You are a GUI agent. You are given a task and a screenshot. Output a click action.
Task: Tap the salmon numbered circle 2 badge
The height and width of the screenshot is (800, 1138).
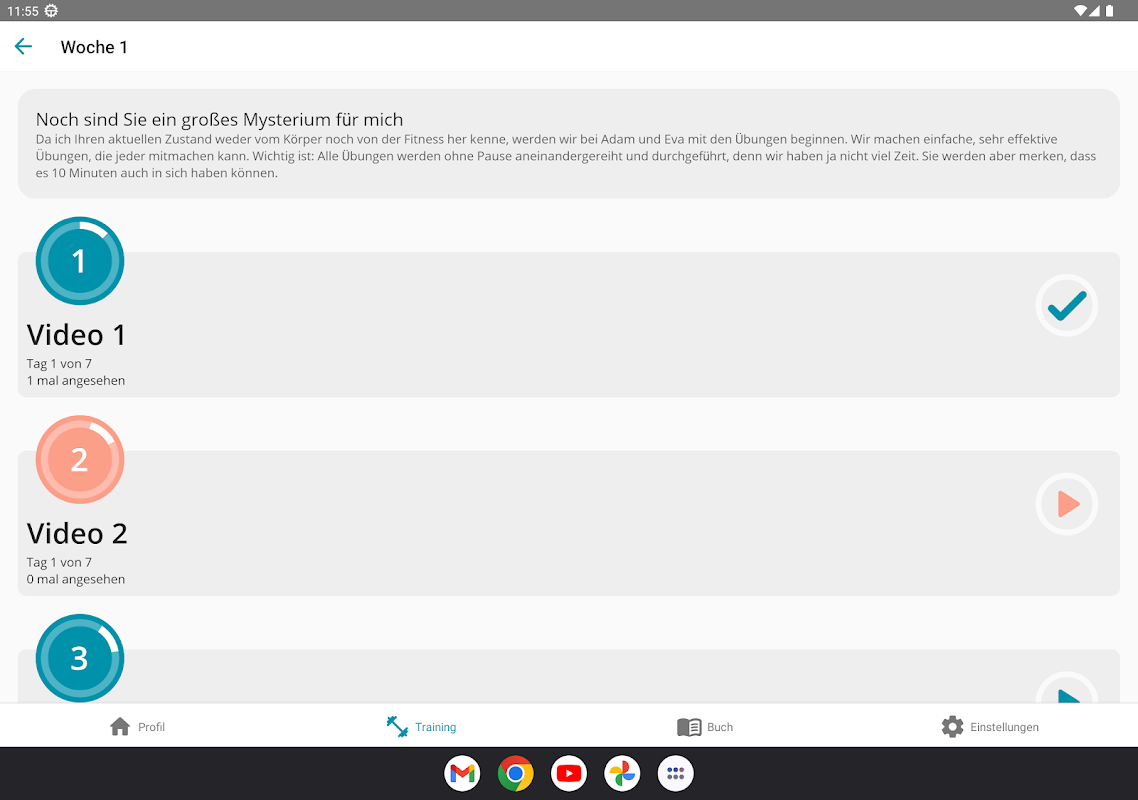pyautogui.click(x=80, y=460)
